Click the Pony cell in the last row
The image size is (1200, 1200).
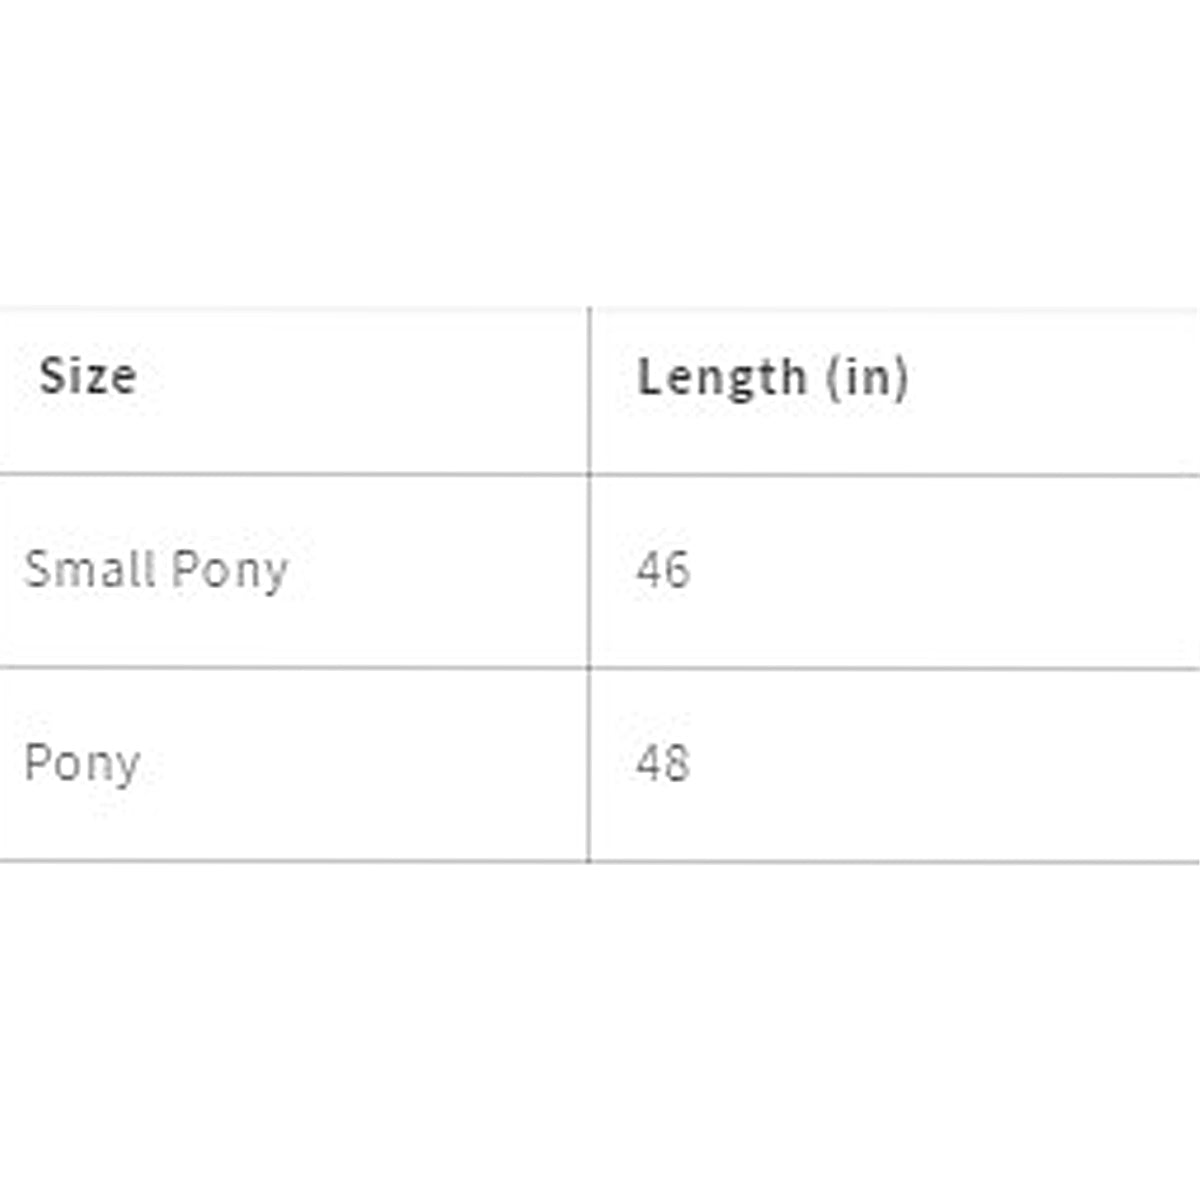click(82, 764)
